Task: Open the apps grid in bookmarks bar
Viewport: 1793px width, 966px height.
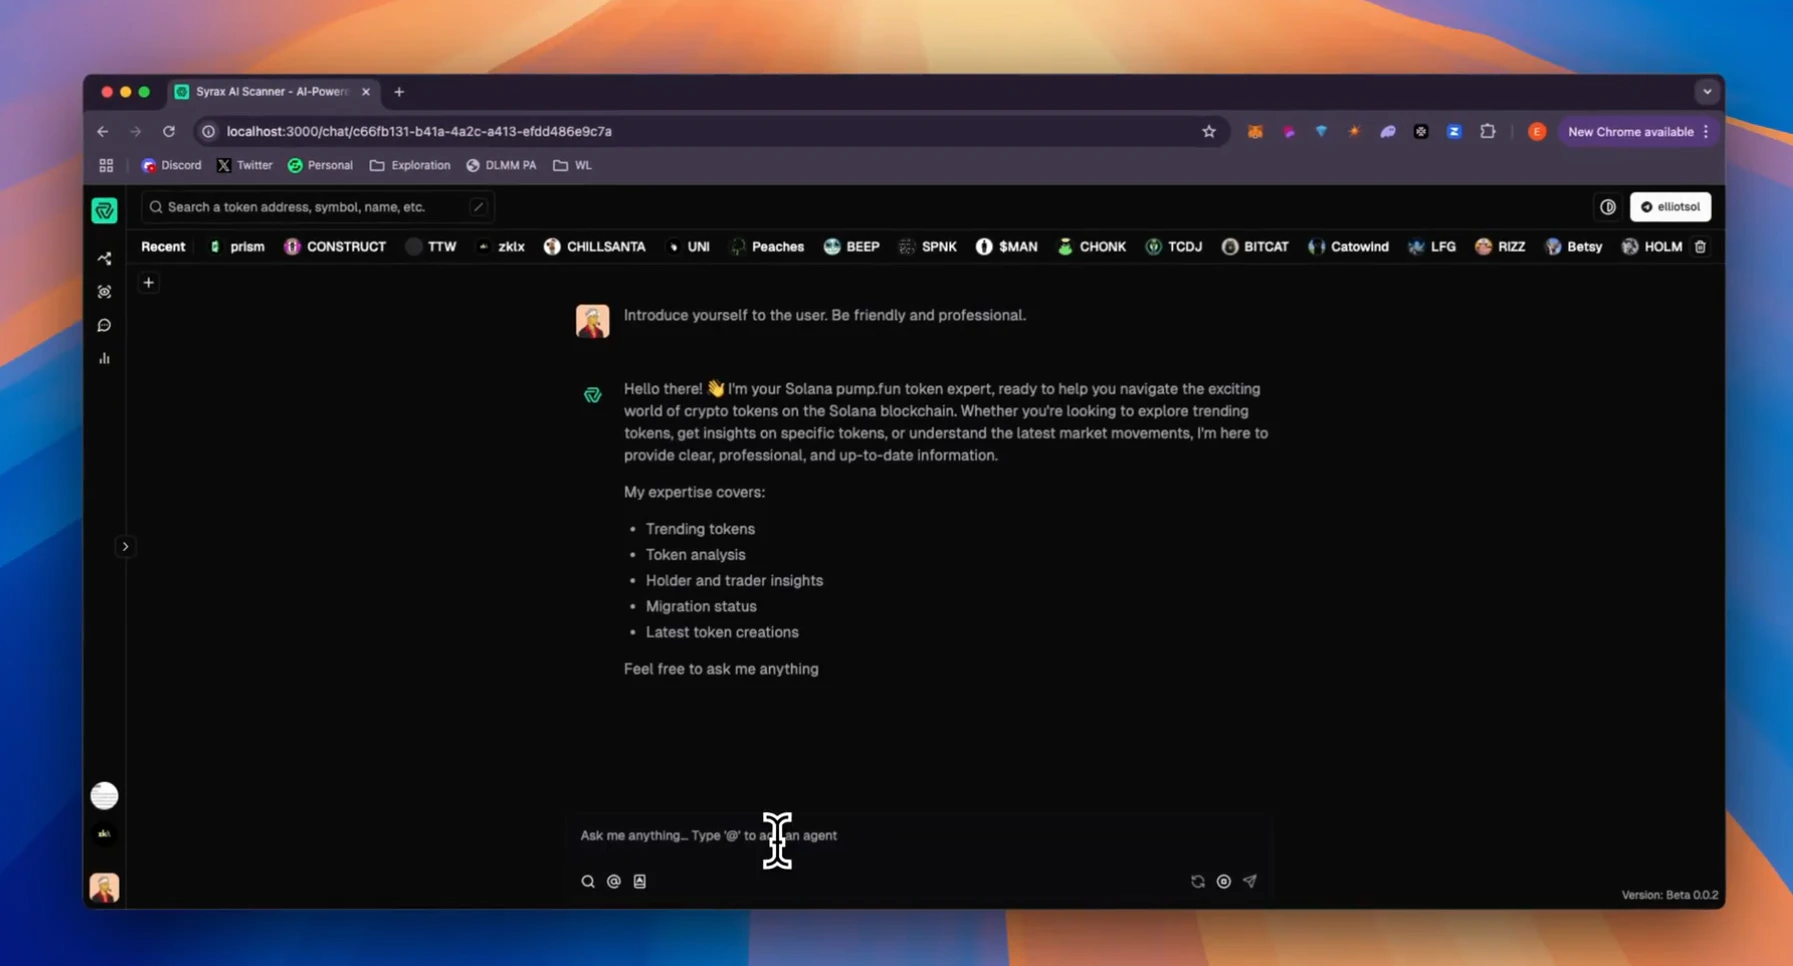Action: (106, 165)
